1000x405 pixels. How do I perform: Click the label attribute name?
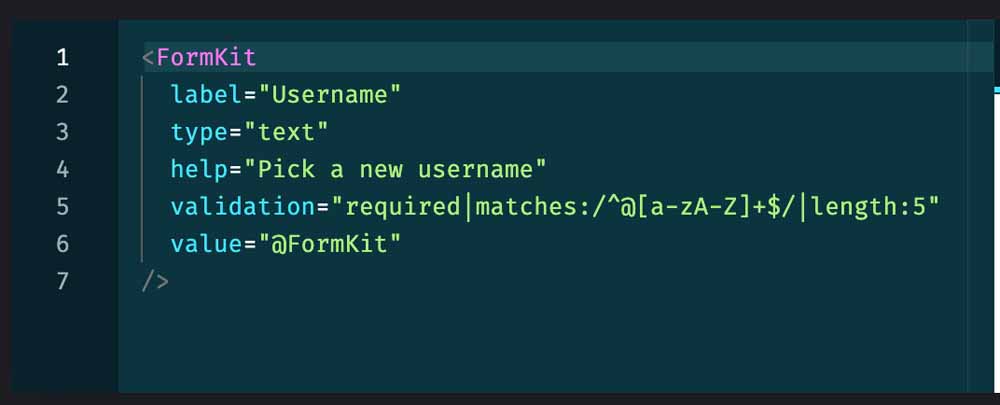(x=207, y=95)
